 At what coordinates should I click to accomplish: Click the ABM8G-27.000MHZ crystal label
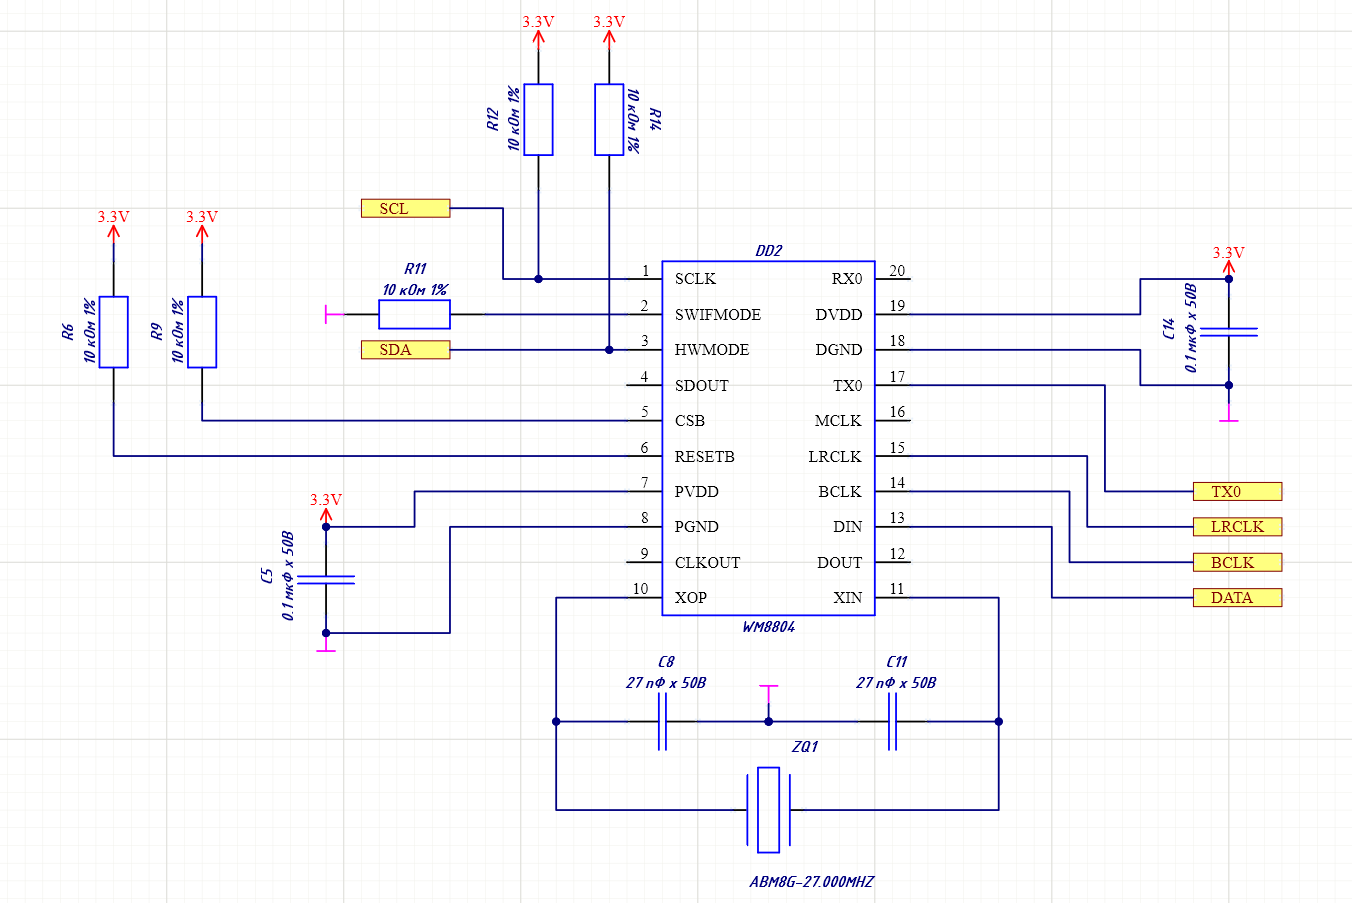tap(811, 882)
